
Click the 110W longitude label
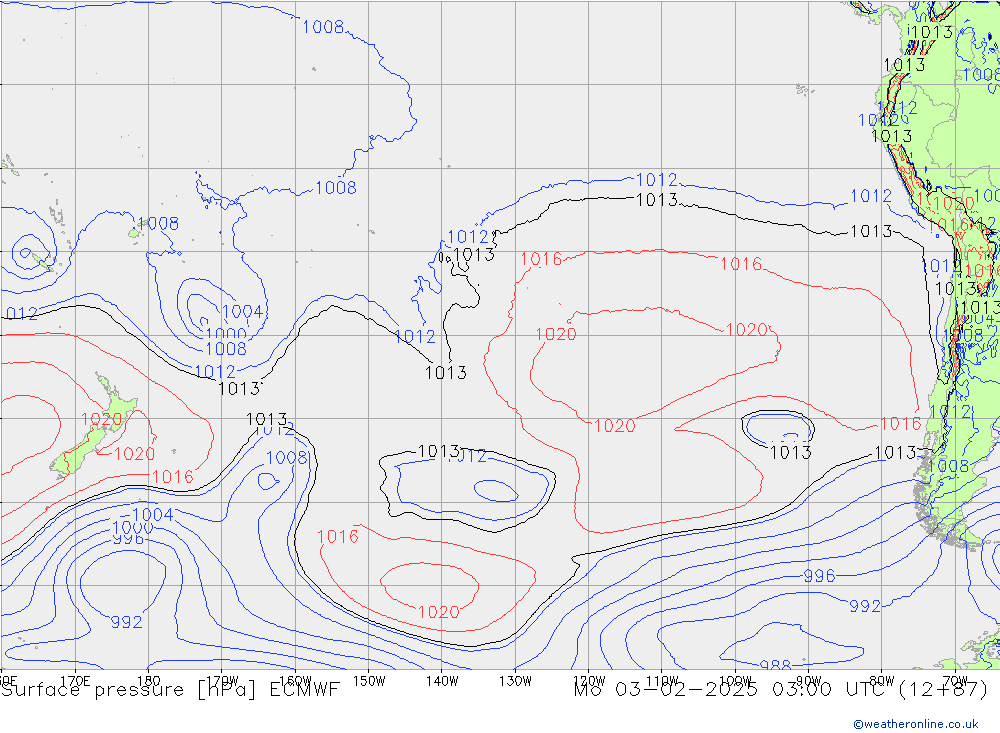pyautogui.click(x=662, y=681)
